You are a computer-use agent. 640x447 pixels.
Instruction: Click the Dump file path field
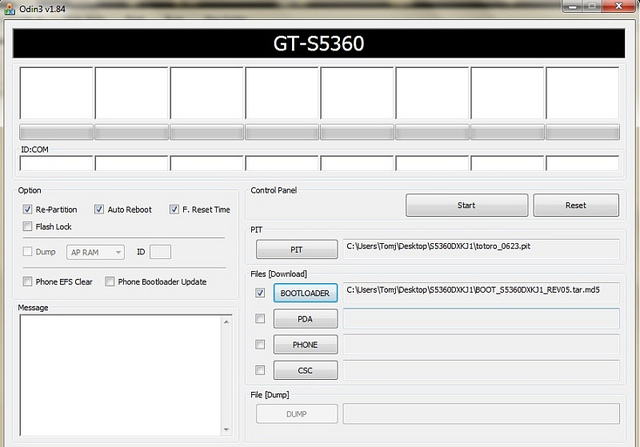(481, 414)
